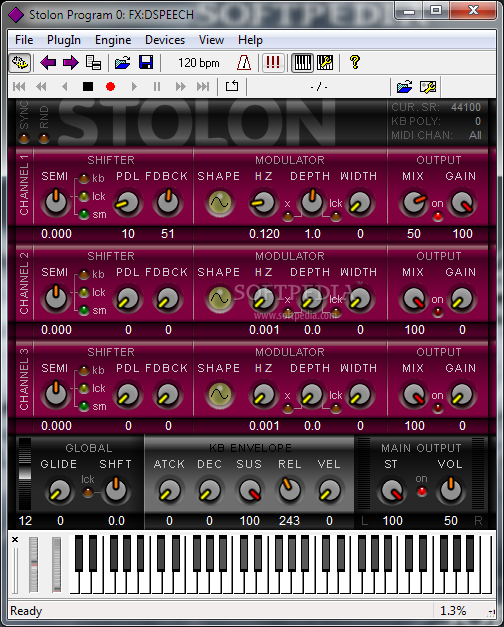Click the fast rewind transport button
This screenshot has height=627, width=504.
click(41, 87)
